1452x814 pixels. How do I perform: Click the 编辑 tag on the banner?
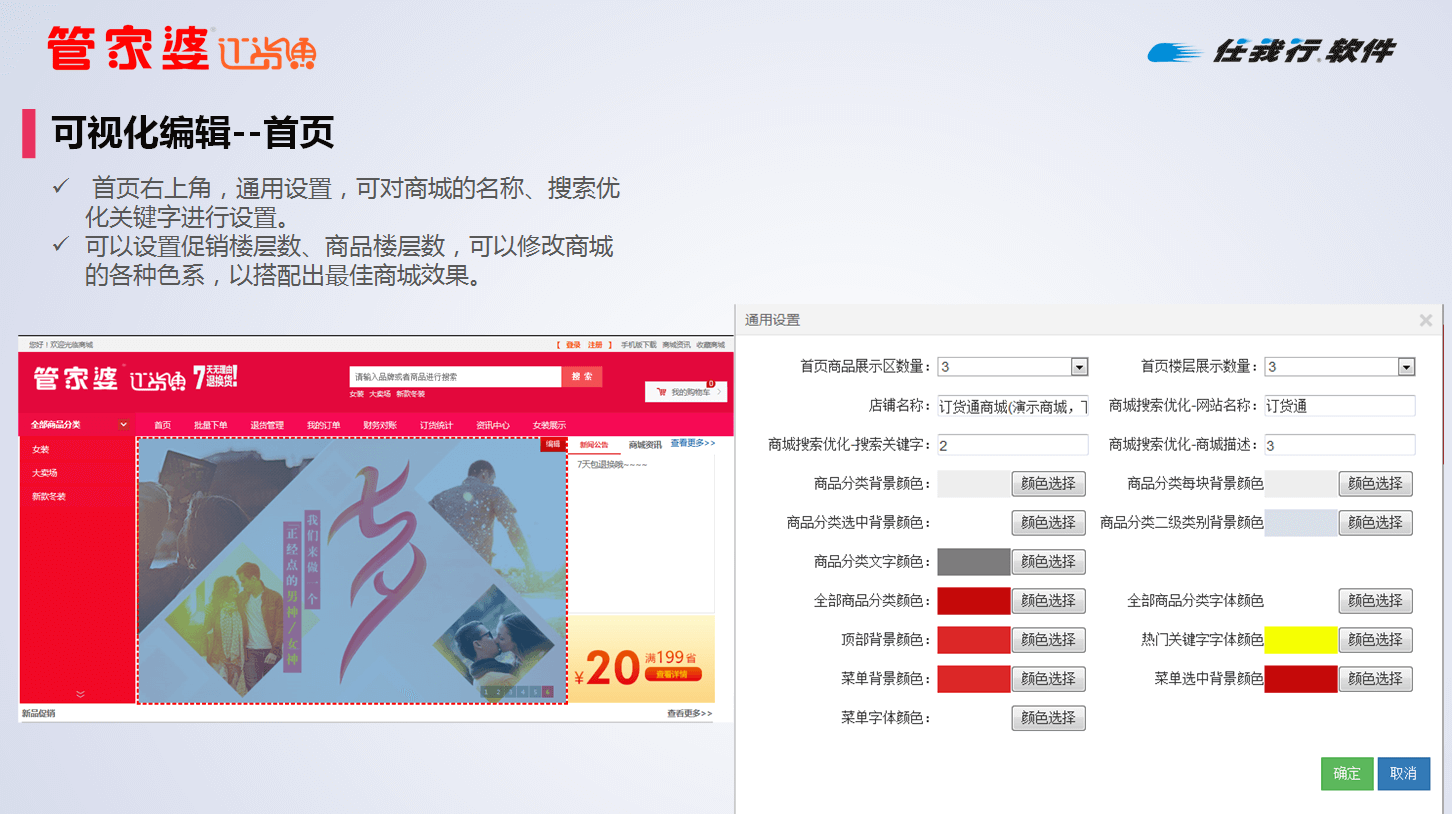click(553, 445)
